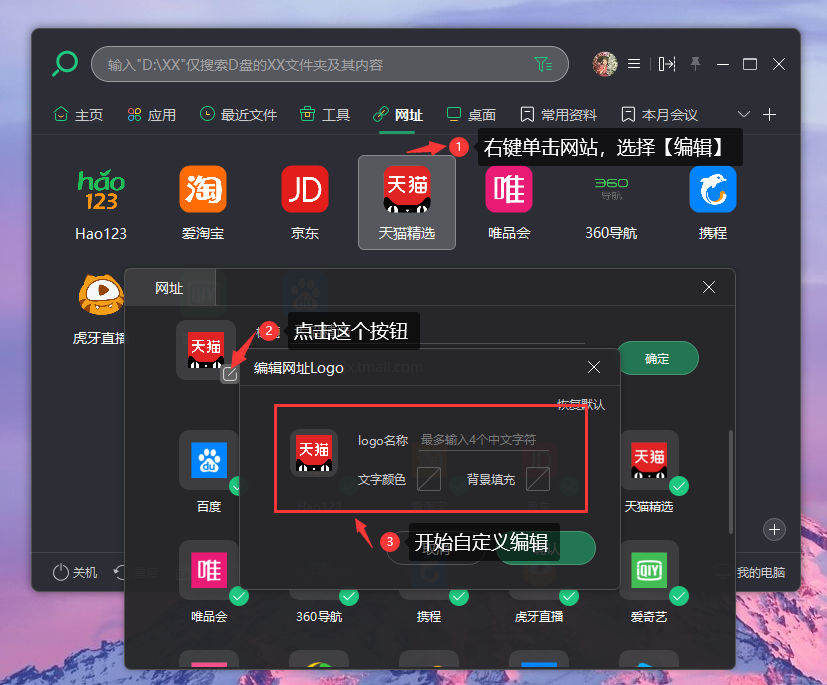Pin the window with pushpin icon

(x=695, y=64)
